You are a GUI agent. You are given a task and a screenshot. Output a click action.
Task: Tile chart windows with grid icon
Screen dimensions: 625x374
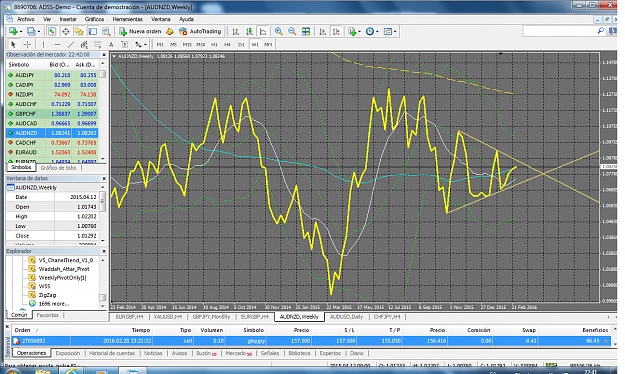306,31
